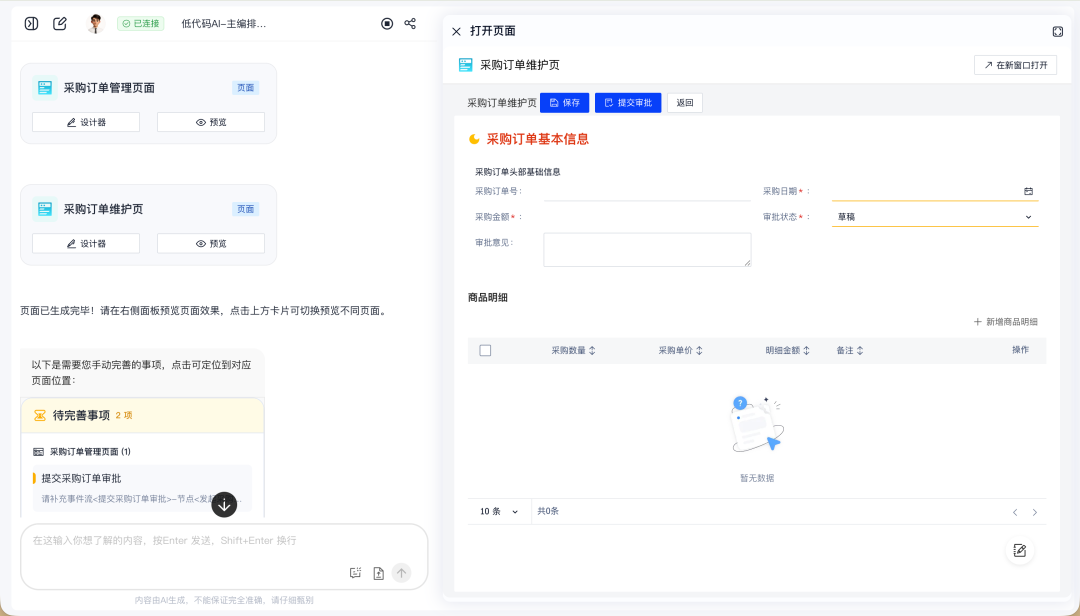Screen dimensions: 1080x616
Task: Click the 低代码AI-主编排 title text
Action: tap(223, 23)
